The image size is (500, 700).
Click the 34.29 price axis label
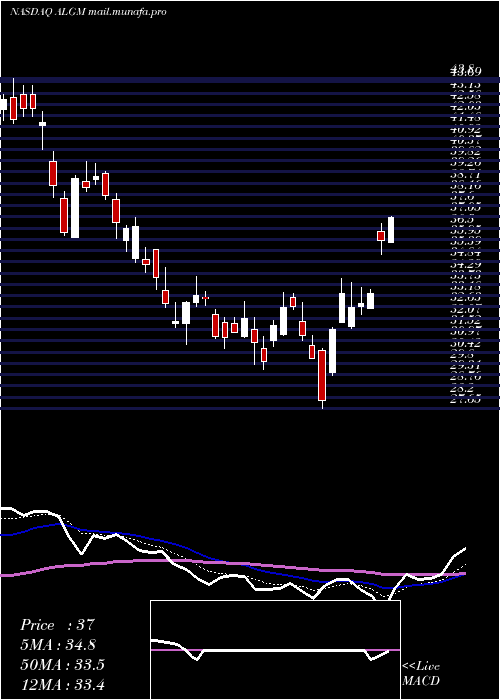click(466, 266)
